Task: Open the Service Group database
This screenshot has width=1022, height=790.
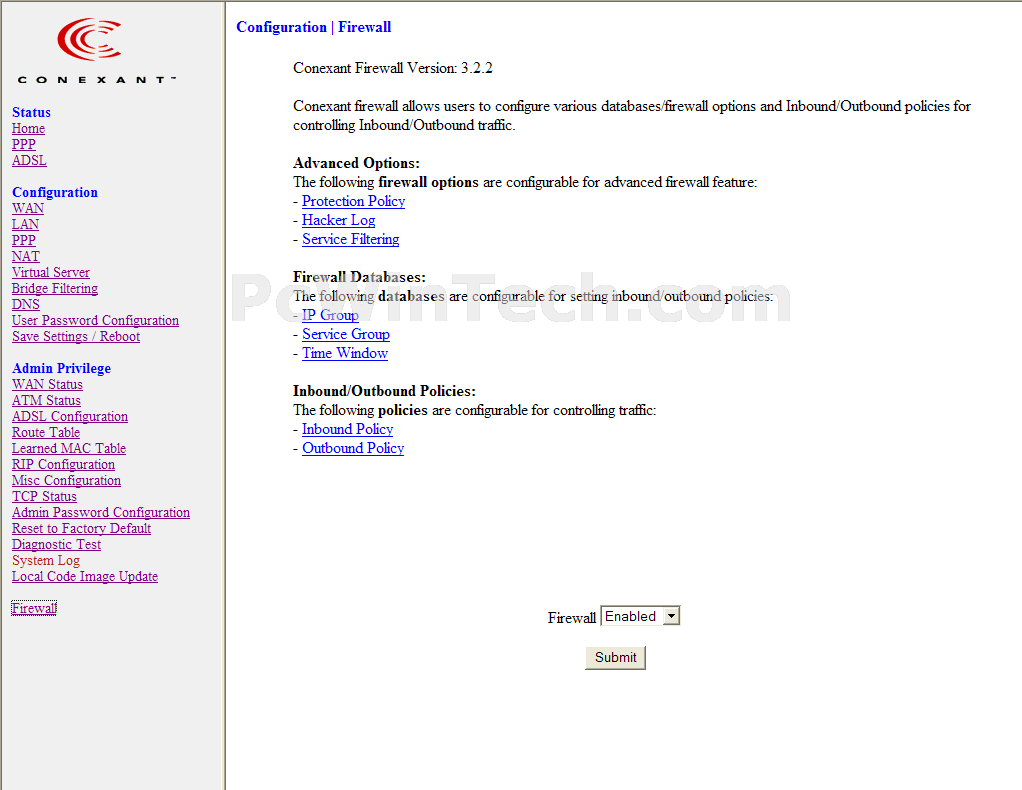Action: (345, 334)
